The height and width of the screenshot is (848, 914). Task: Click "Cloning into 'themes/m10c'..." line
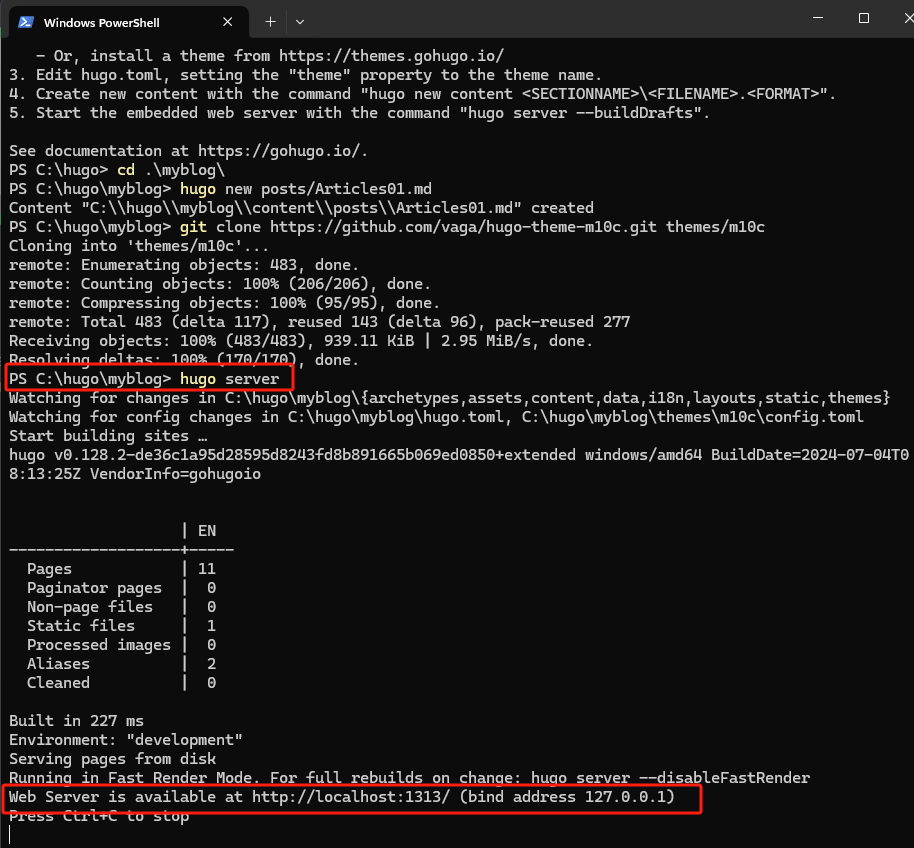139,246
